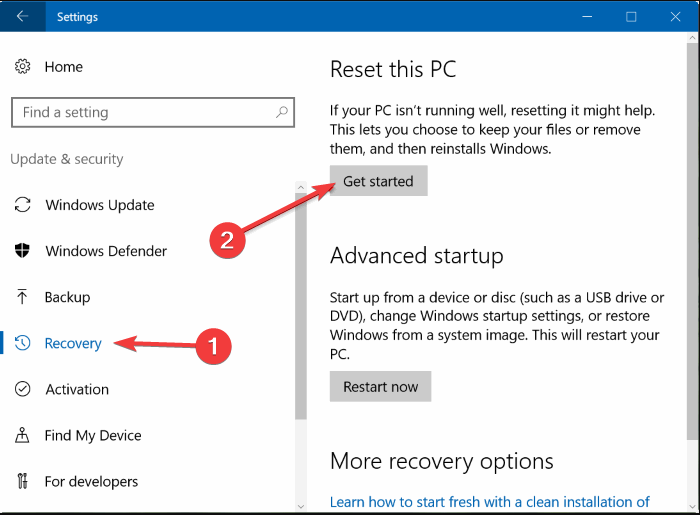Select the Activation checkmark icon
The image size is (700, 515).
pos(22,389)
